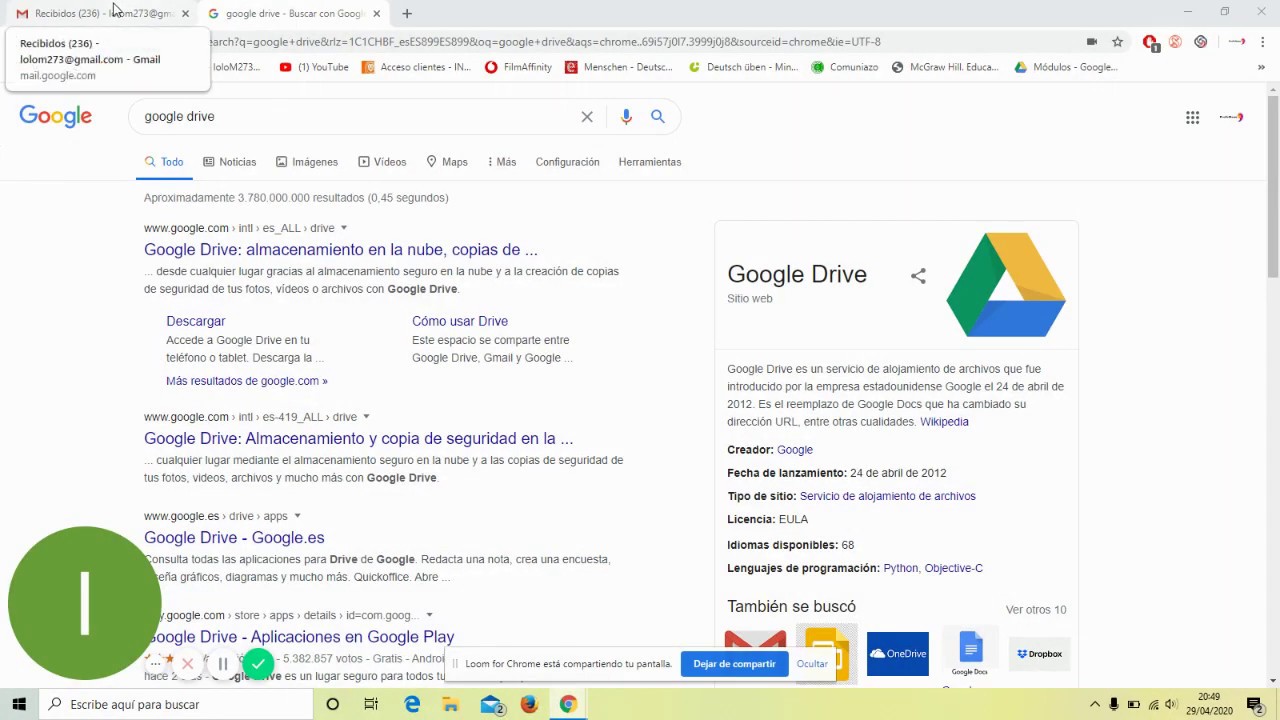Bookmark this page with the star icon
1280x720 pixels.
click(x=1118, y=42)
